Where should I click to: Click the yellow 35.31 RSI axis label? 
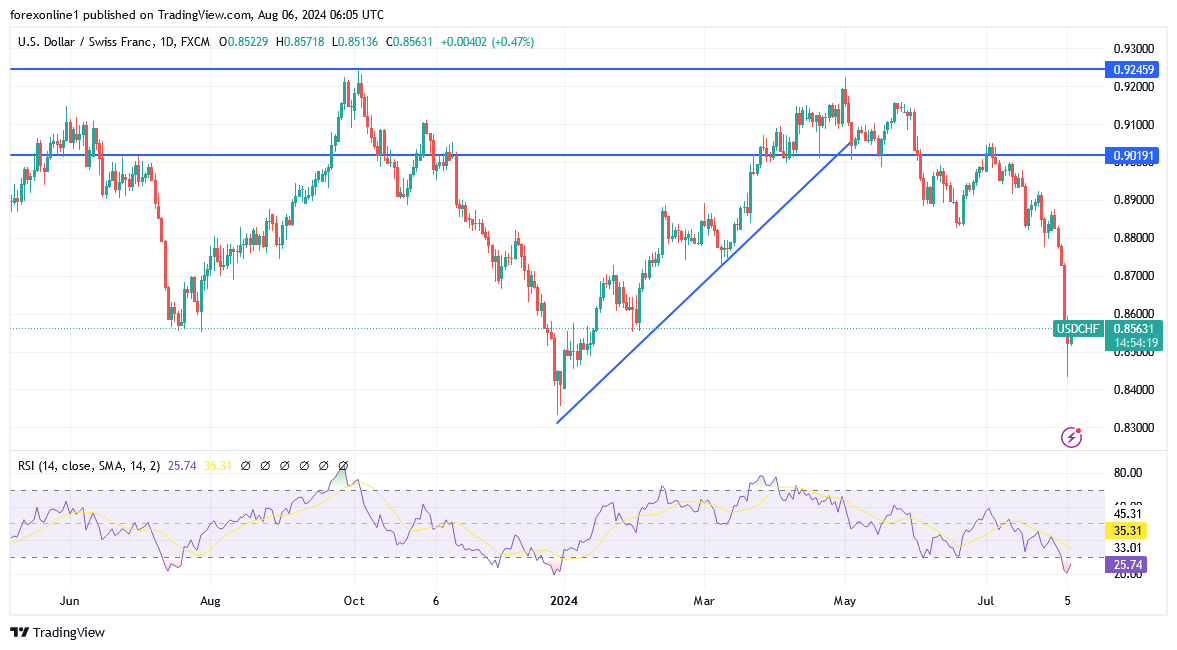1127,531
